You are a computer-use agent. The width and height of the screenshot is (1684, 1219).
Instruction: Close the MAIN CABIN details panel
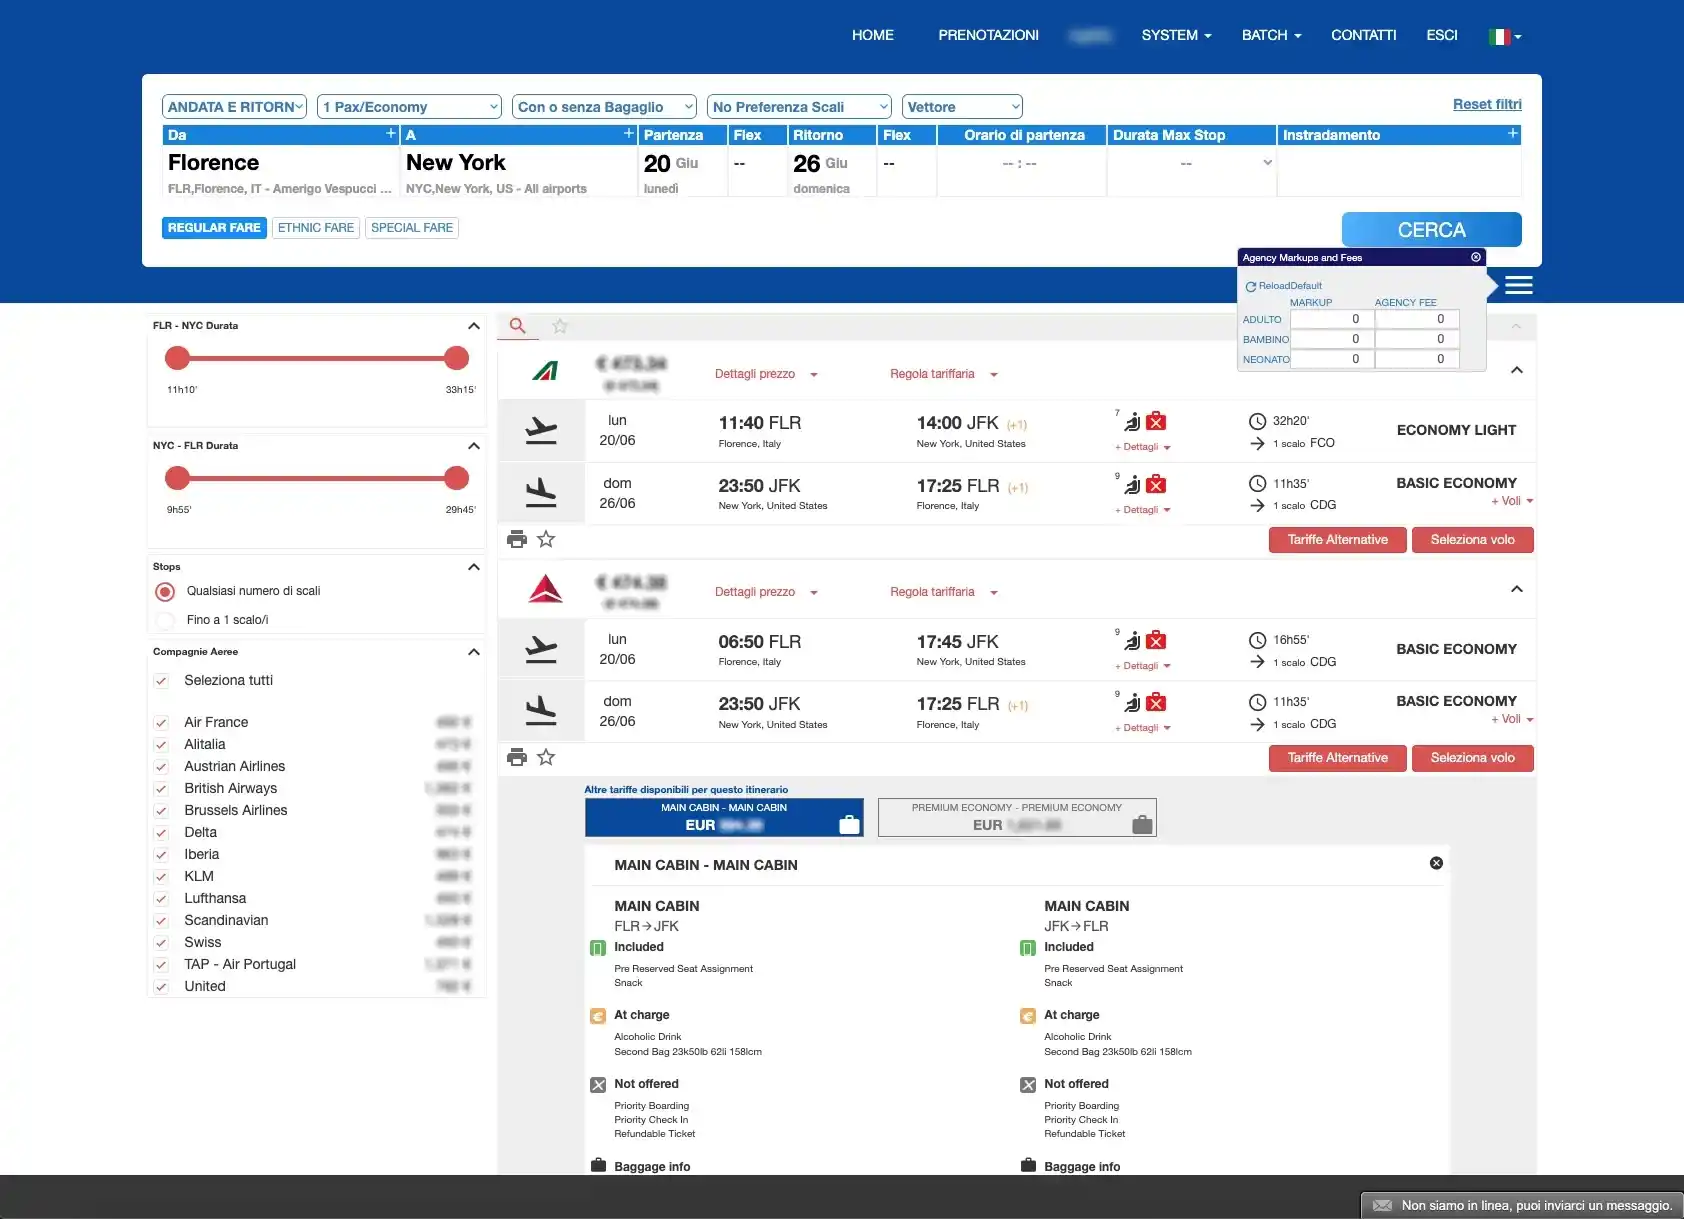pyautogui.click(x=1436, y=863)
